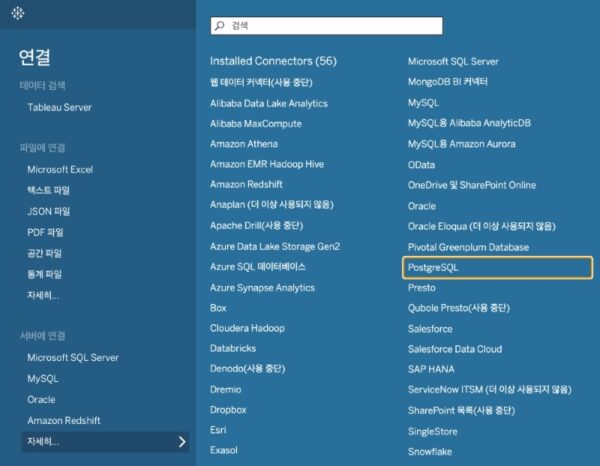Select Azure SQL 데이터베이스 connector

[x=258, y=267]
